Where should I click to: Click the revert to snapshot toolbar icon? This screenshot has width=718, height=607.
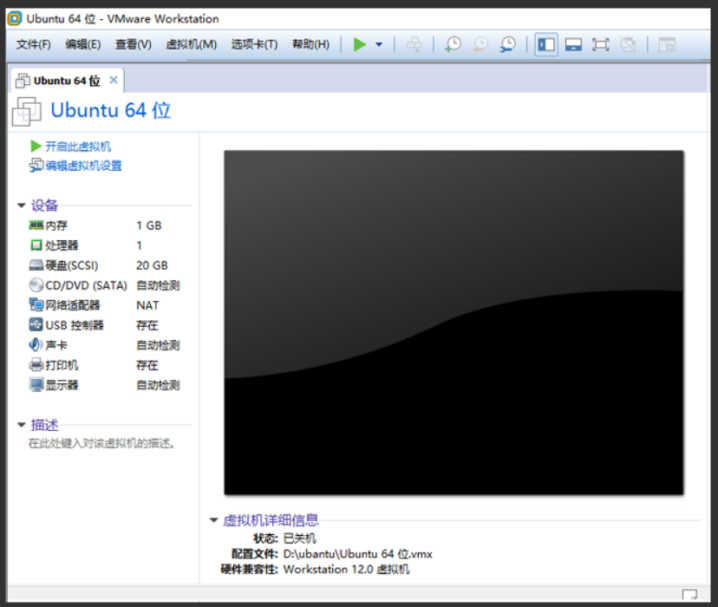pyautogui.click(x=480, y=44)
